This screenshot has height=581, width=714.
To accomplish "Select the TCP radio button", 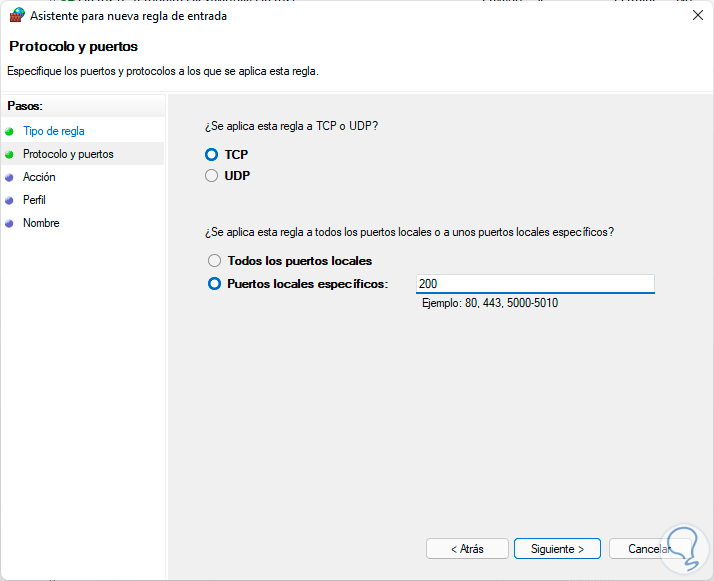I will click(211, 155).
